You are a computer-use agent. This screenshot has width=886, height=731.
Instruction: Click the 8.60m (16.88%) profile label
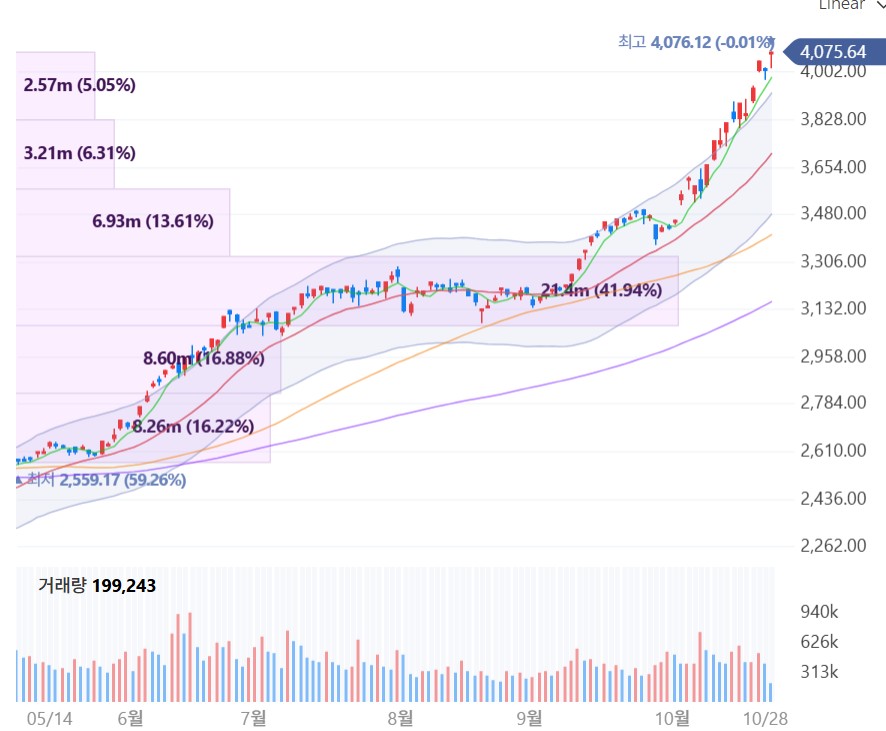tap(204, 358)
